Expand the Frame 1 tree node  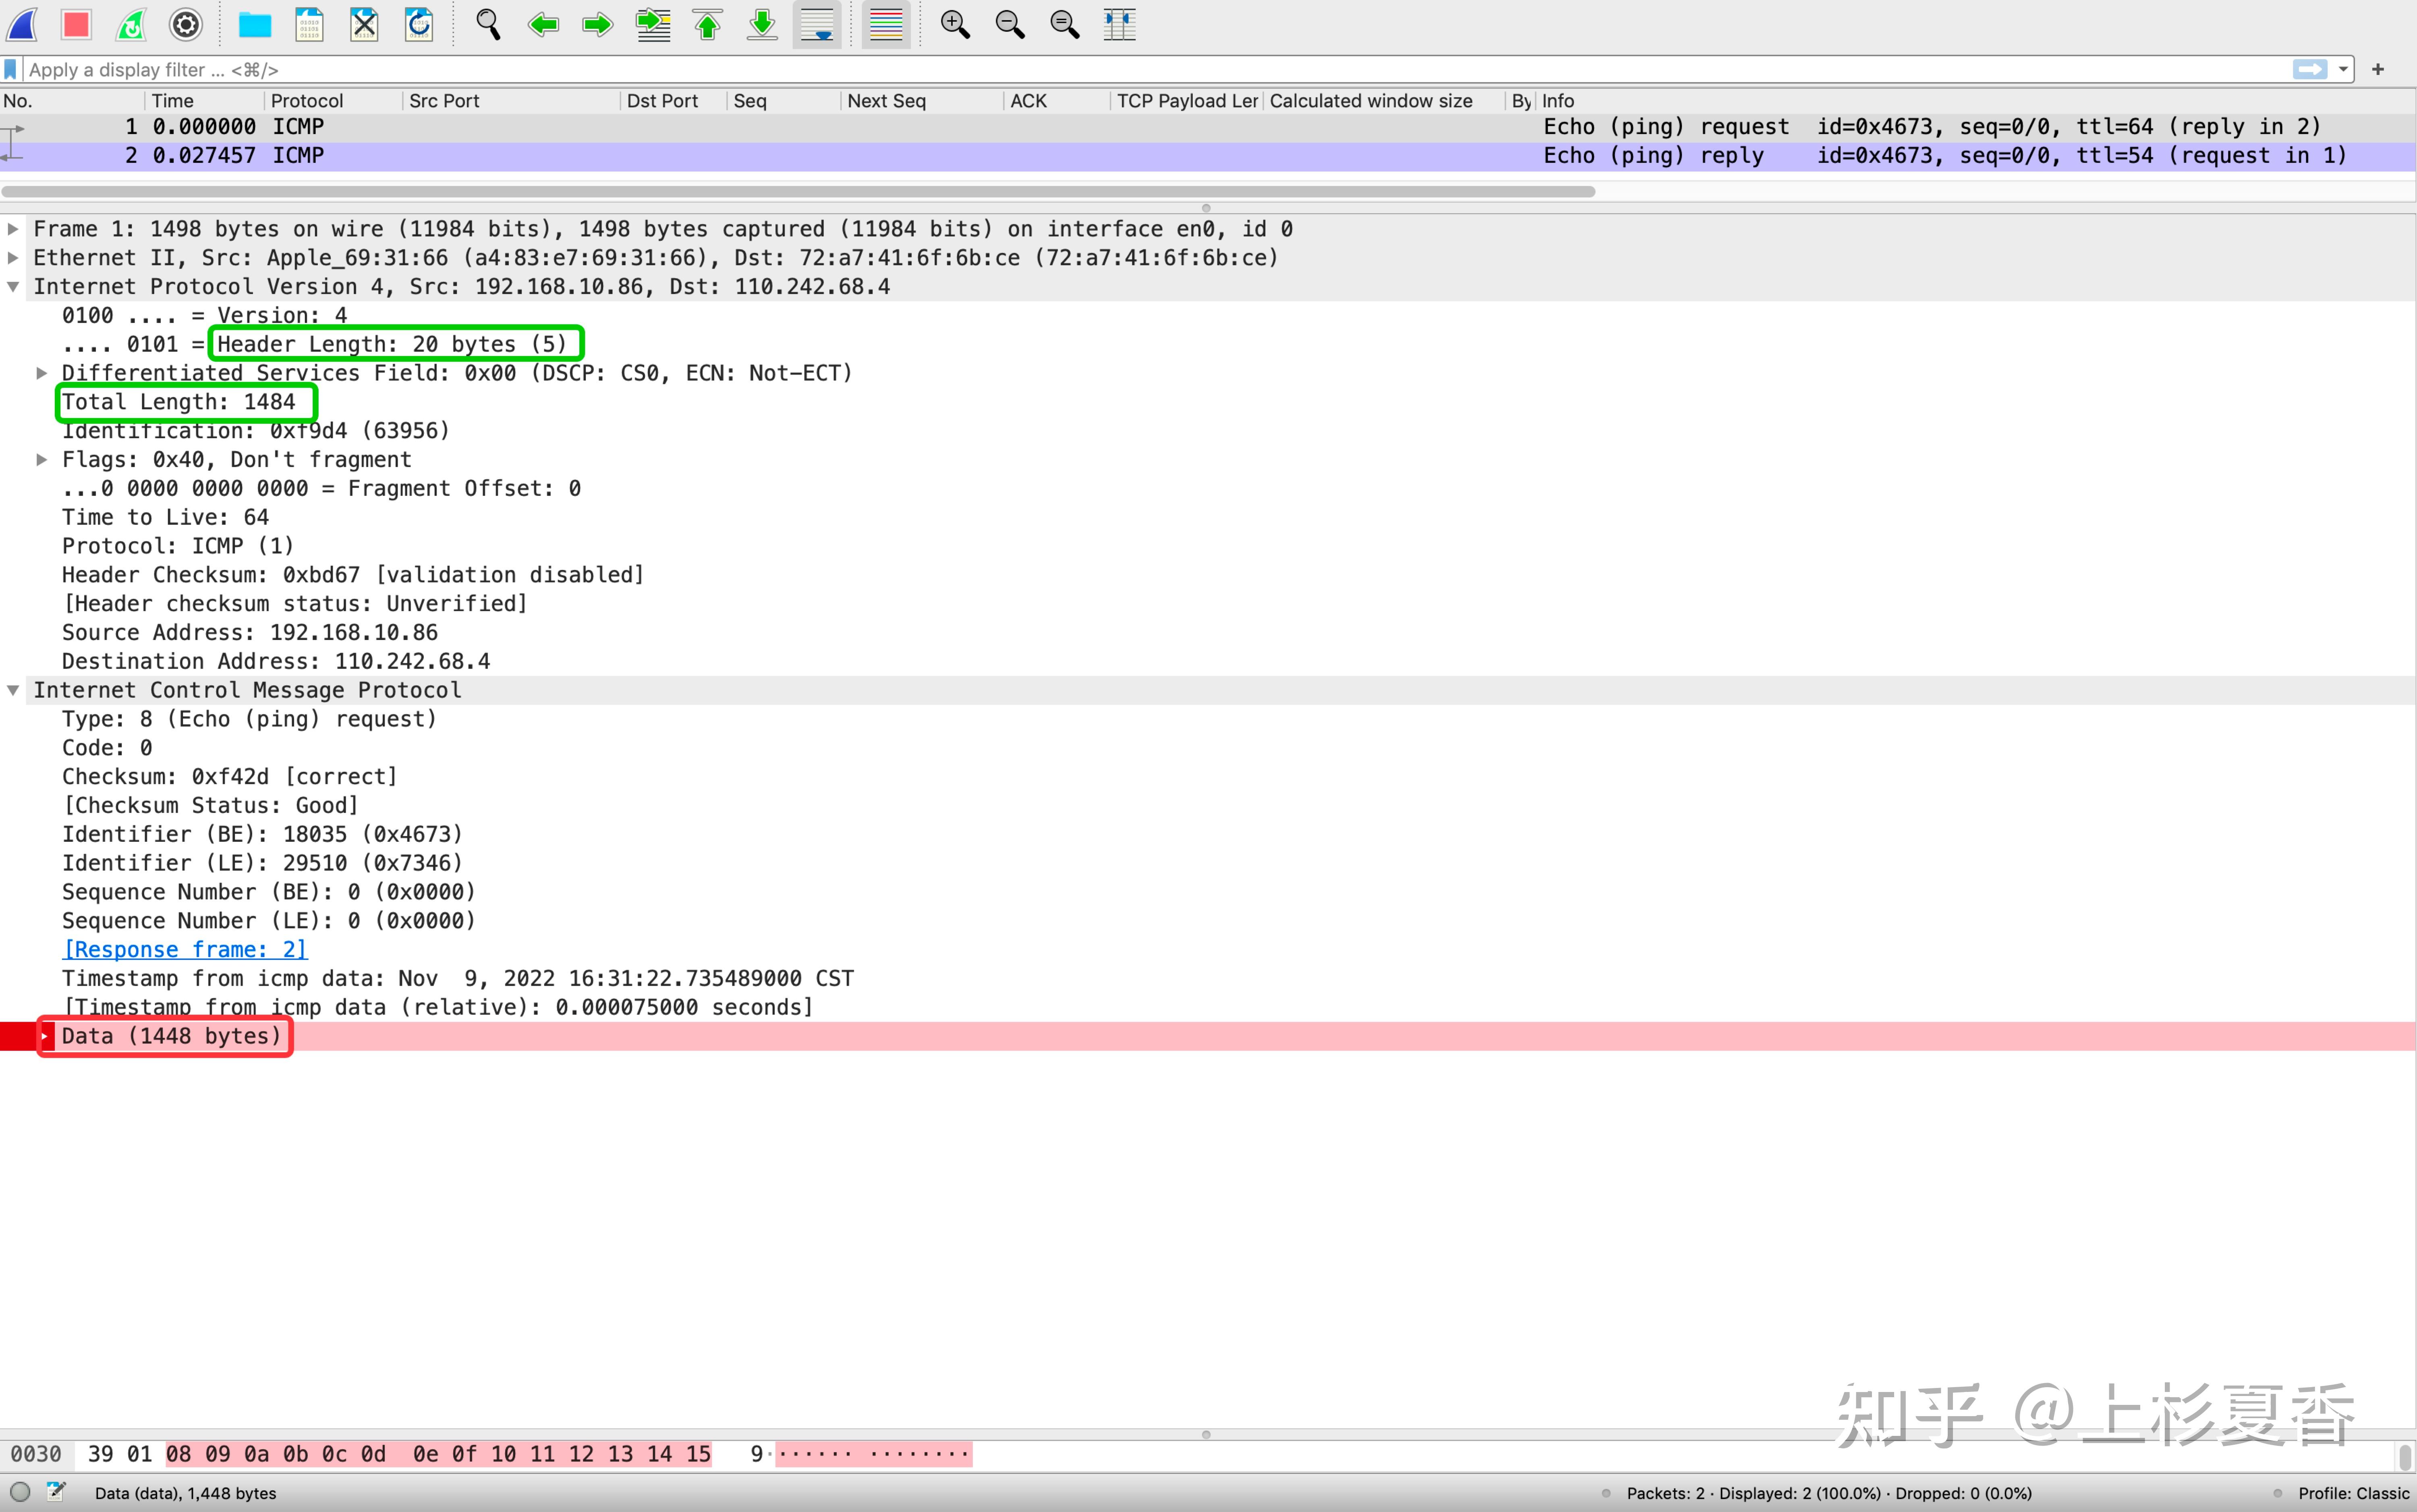tap(13, 229)
